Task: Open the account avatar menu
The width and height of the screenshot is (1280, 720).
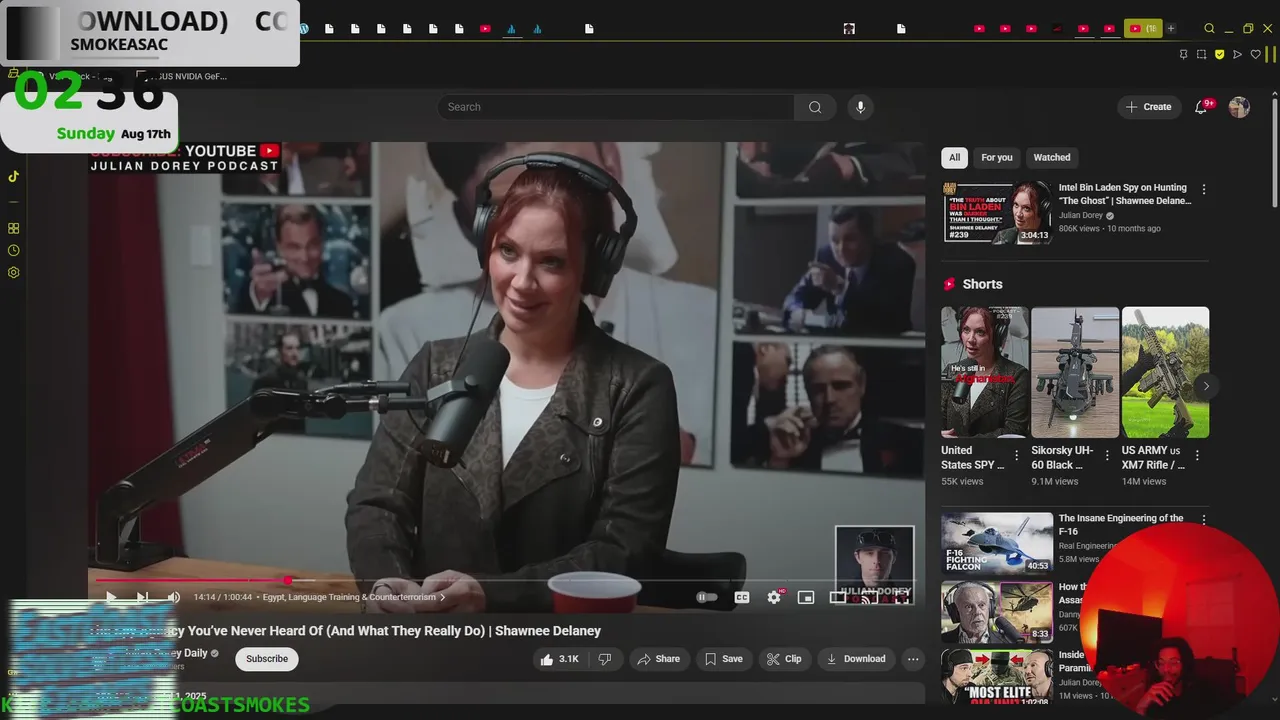Action: tap(1239, 107)
